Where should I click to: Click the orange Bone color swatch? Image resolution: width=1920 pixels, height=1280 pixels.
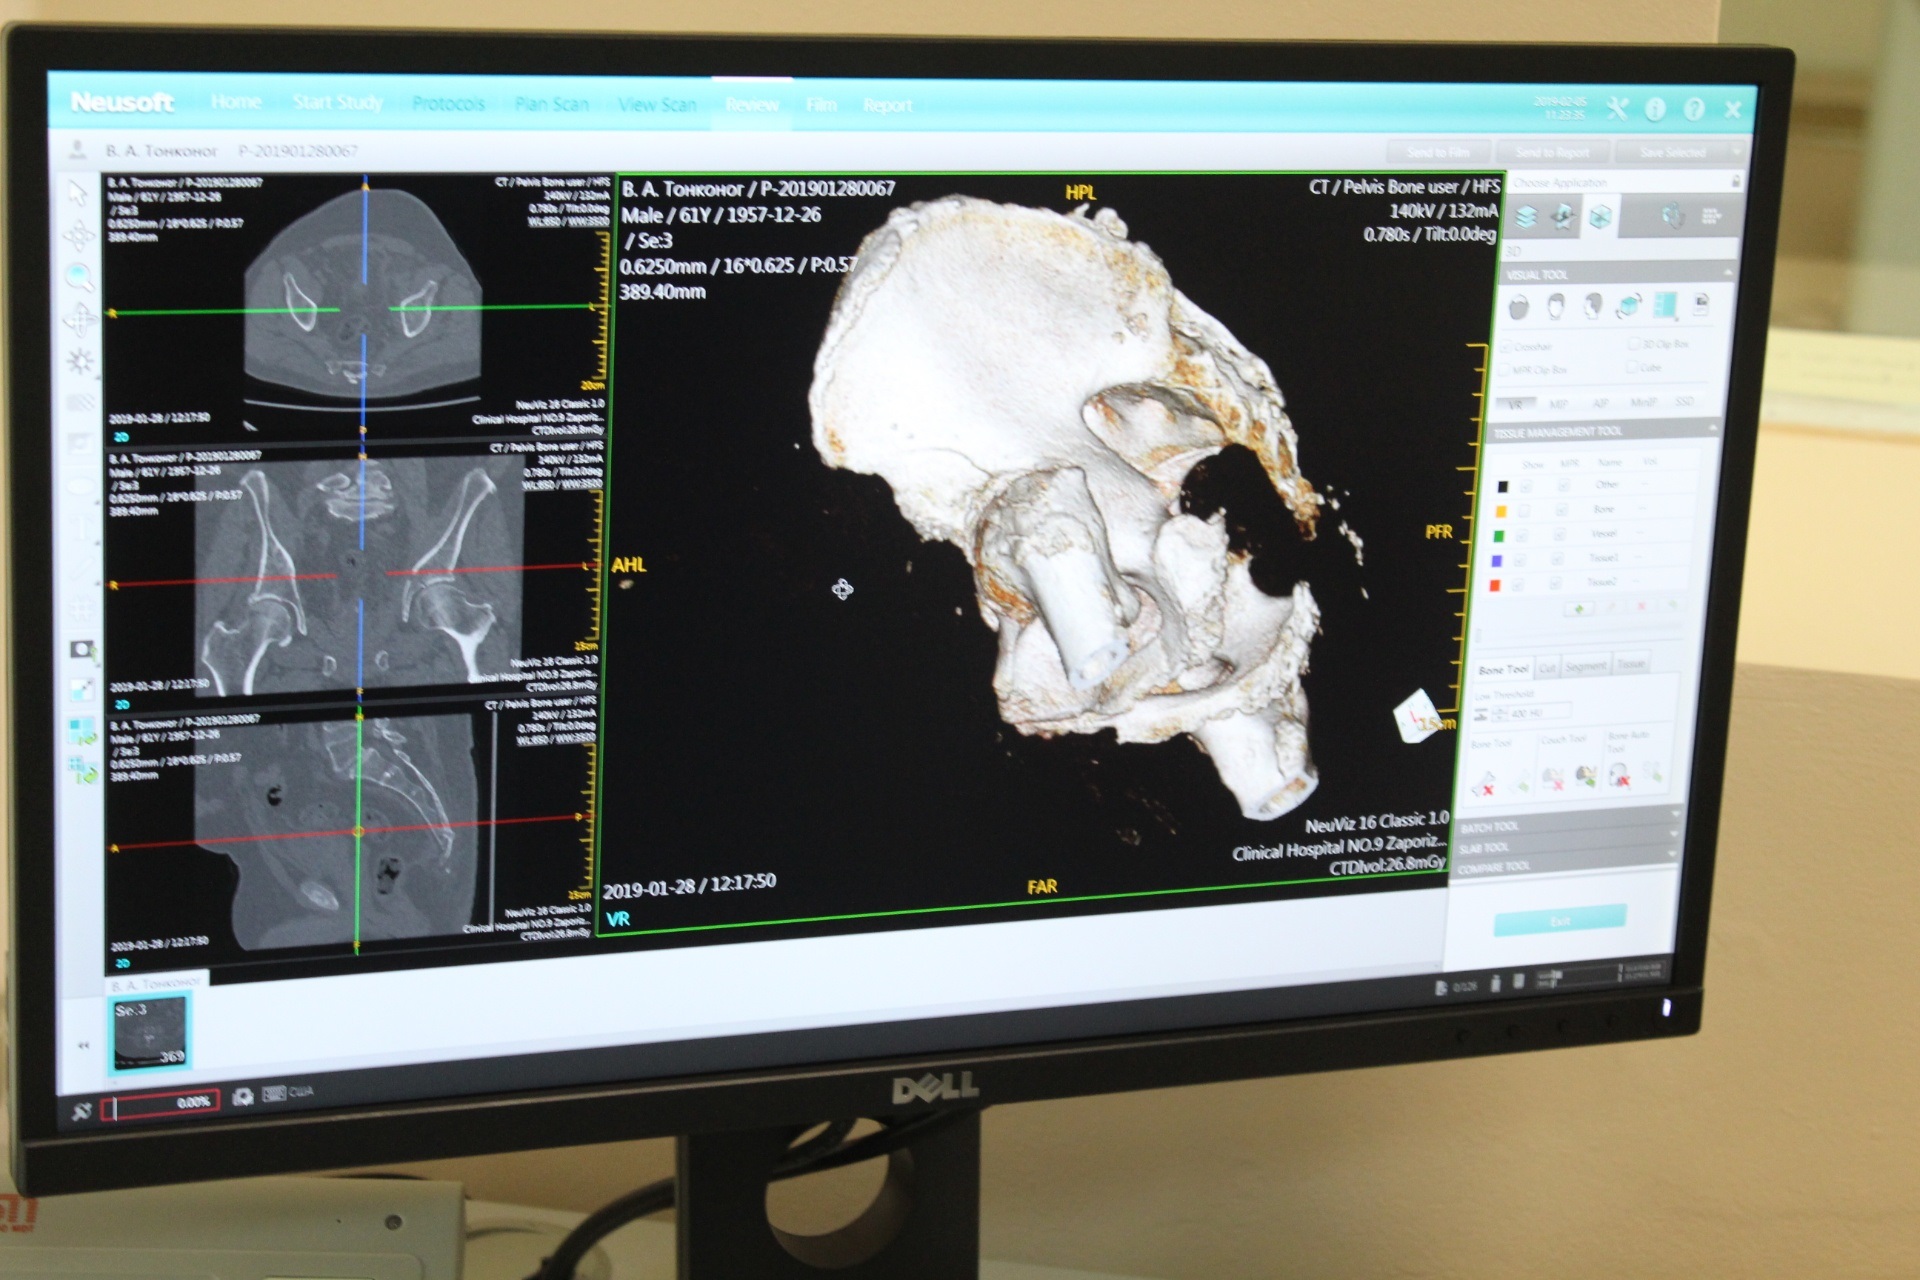[1500, 512]
